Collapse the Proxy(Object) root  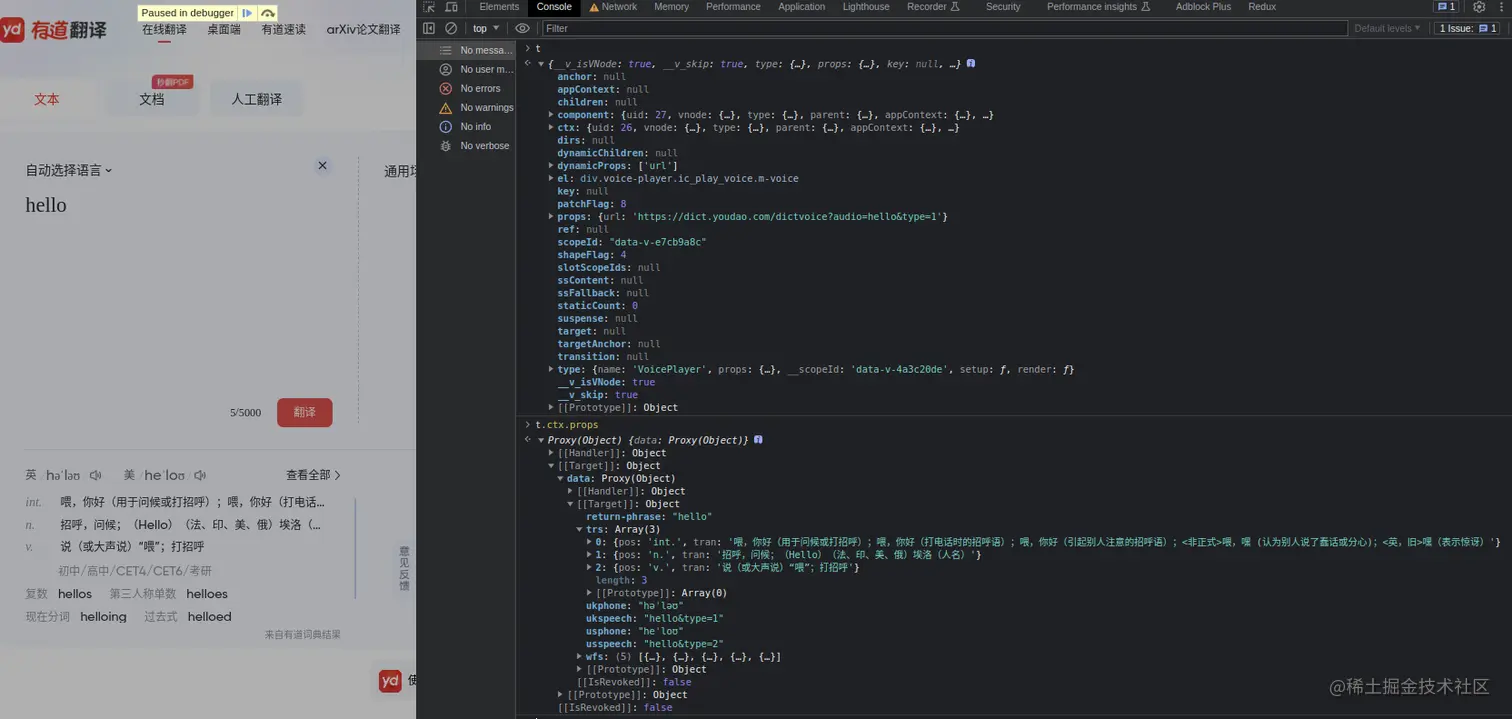(541, 440)
